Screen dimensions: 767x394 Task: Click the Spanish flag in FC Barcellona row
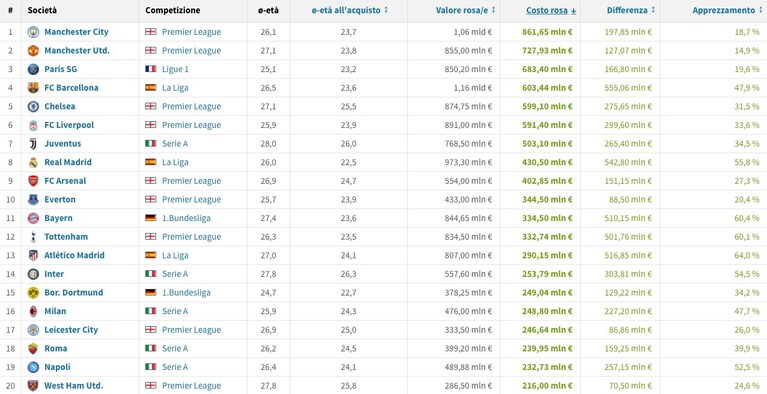tap(151, 88)
